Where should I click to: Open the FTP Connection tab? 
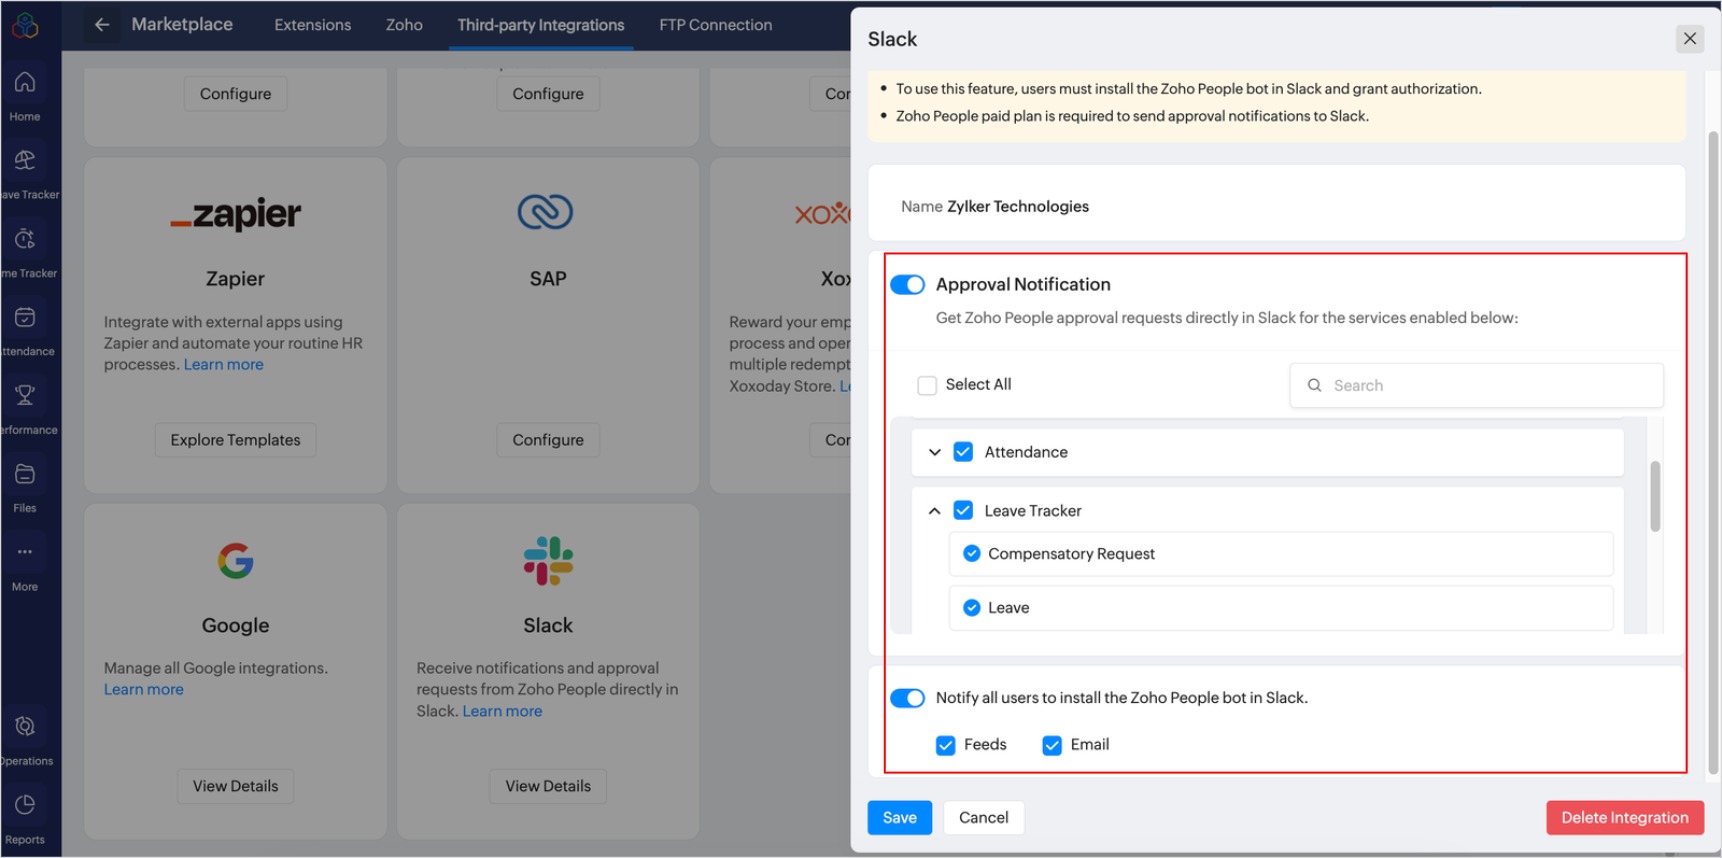tap(716, 25)
